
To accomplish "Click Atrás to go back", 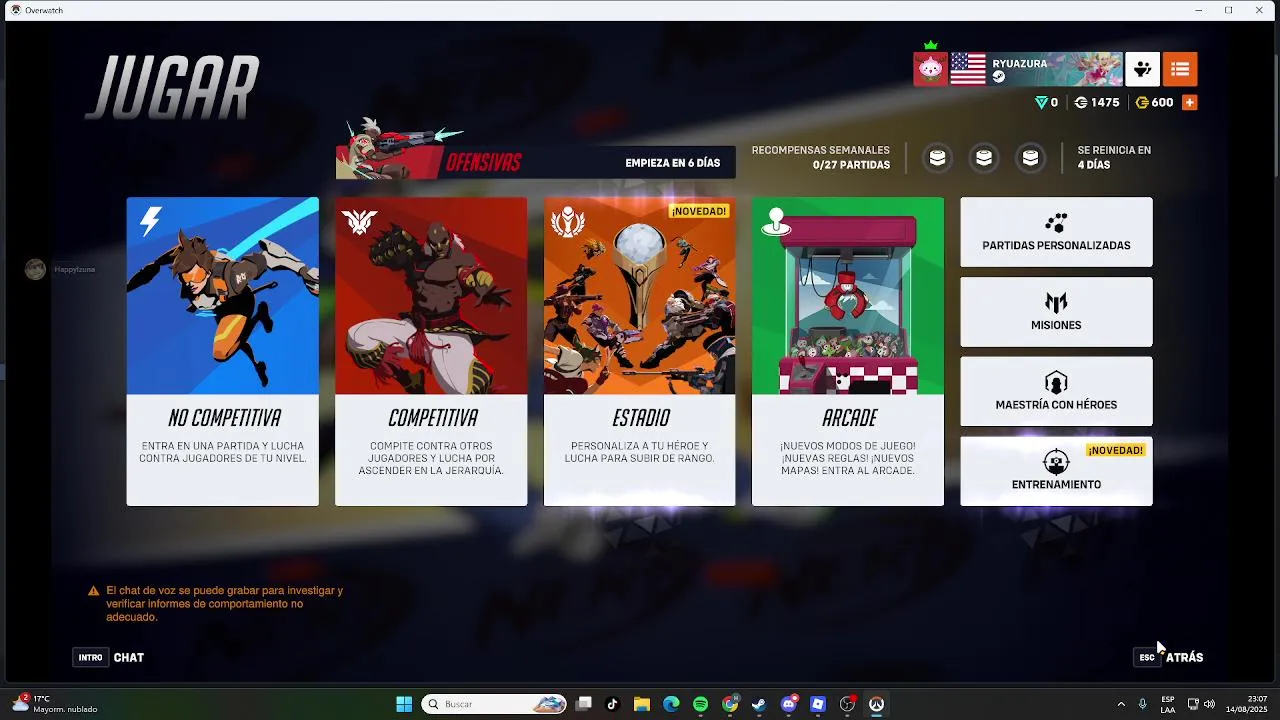I will tap(1185, 657).
